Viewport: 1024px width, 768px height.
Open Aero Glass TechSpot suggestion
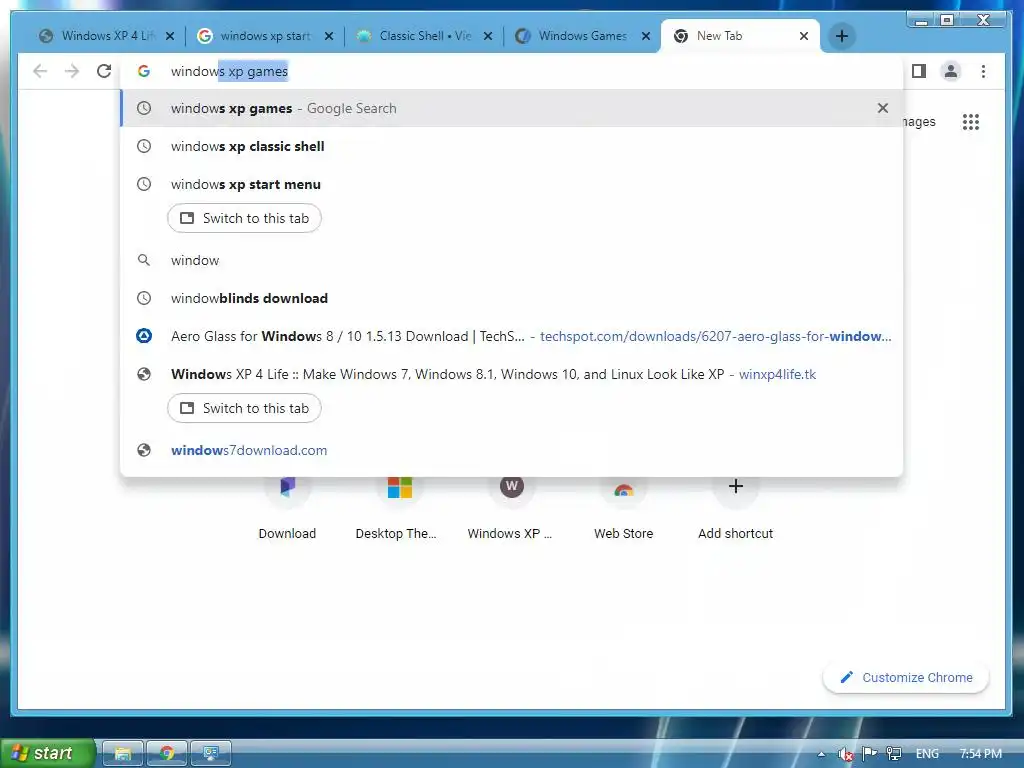point(512,336)
